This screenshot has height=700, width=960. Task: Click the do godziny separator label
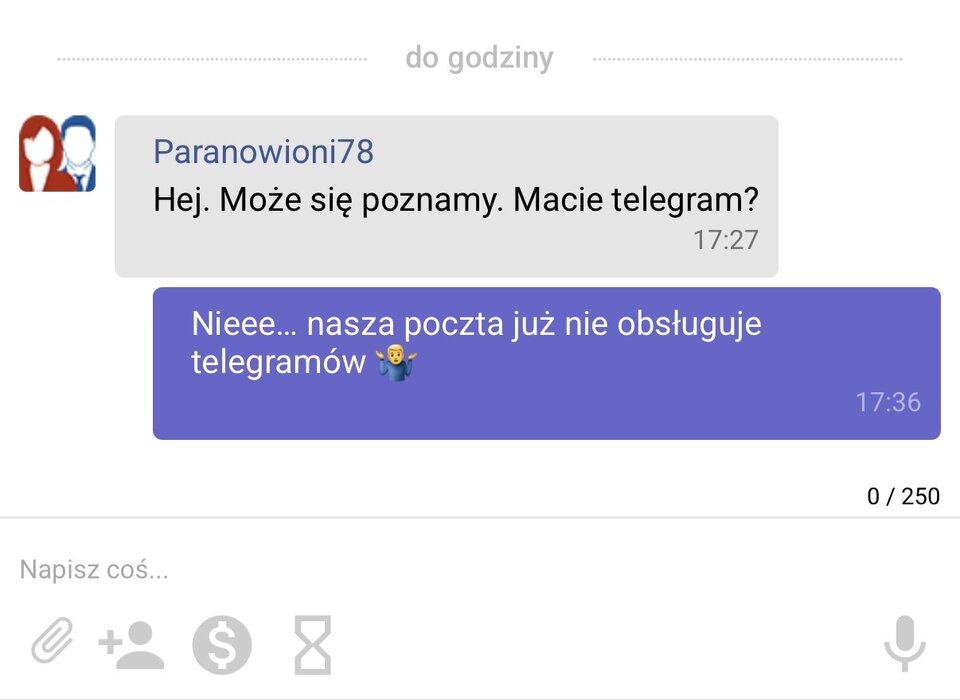pos(479,59)
